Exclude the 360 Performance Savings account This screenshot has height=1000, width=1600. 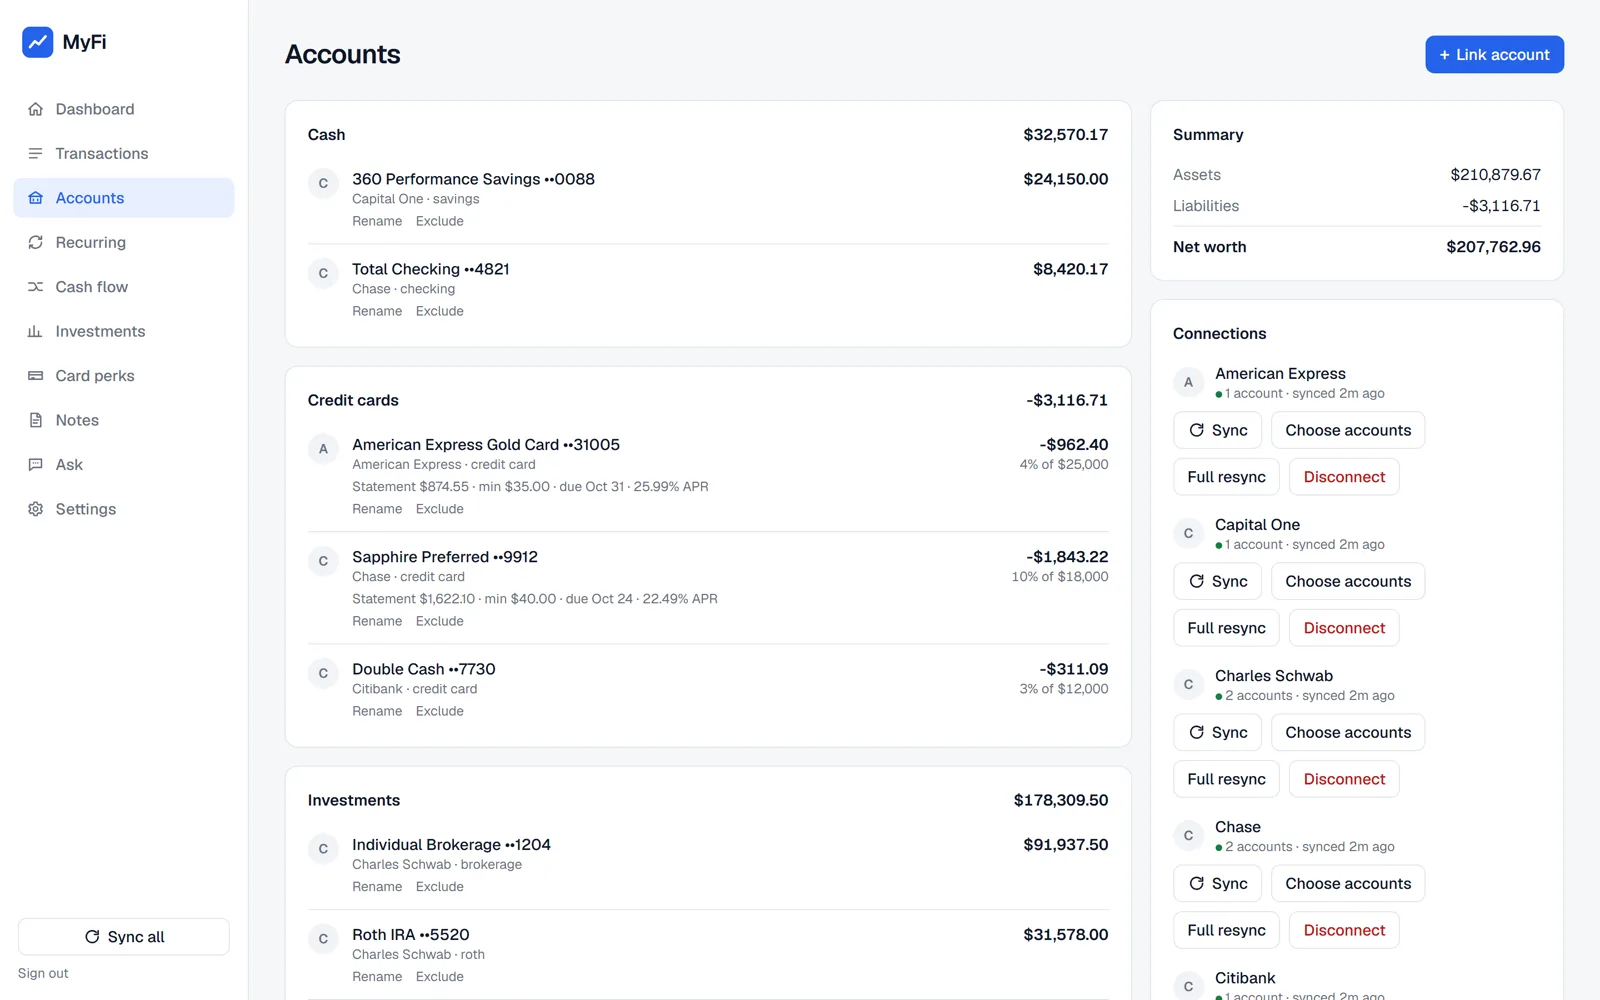coord(440,221)
